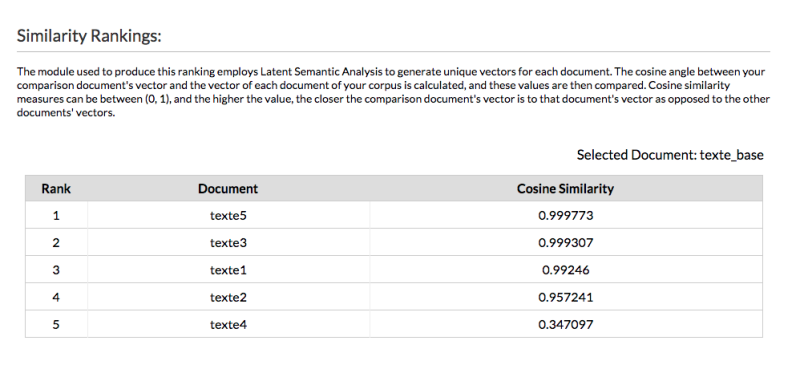800x365 pixels.
Task: Click rank number 2 cell
Action: (x=56, y=242)
